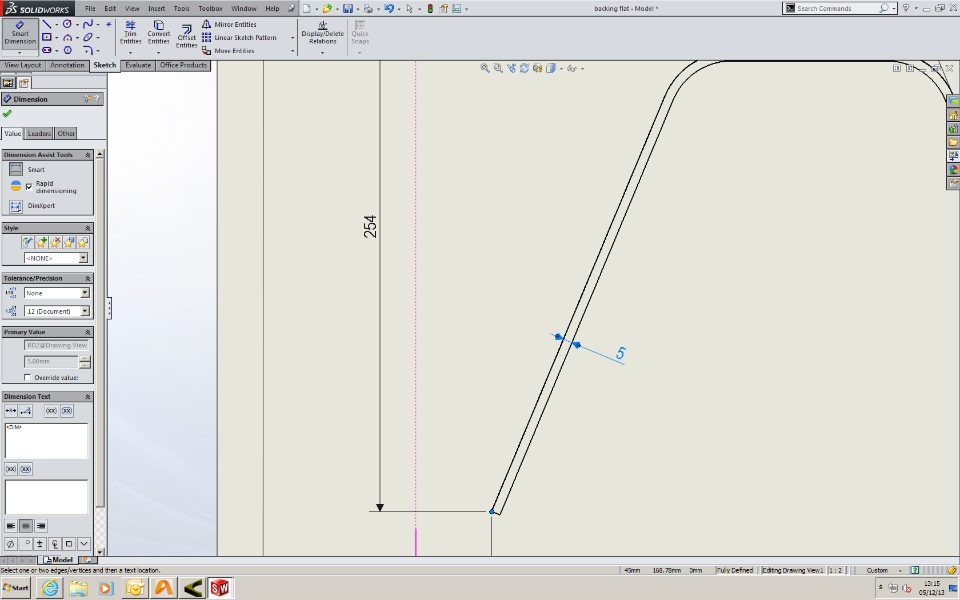Collapse the Primary Value section
This screenshot has width=960, height=600.
click(x=88, y=332)
